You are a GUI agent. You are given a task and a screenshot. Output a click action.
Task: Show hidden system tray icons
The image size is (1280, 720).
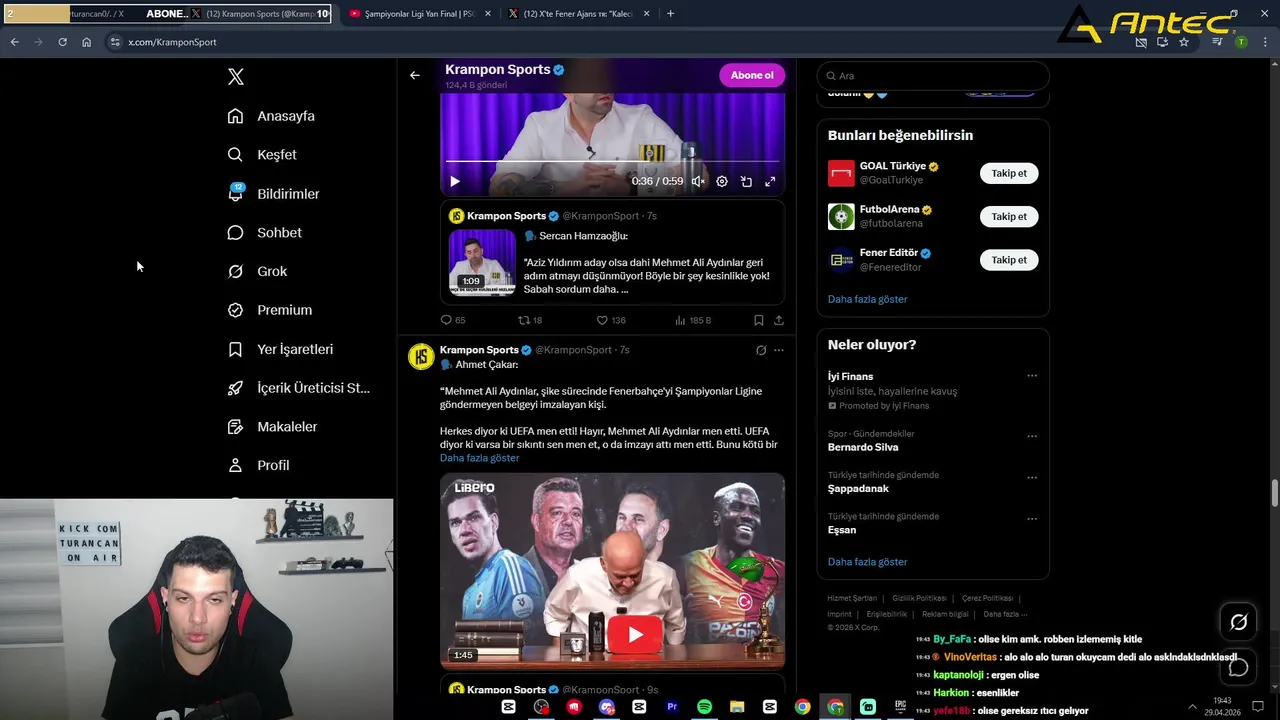tap(1192, 706)
